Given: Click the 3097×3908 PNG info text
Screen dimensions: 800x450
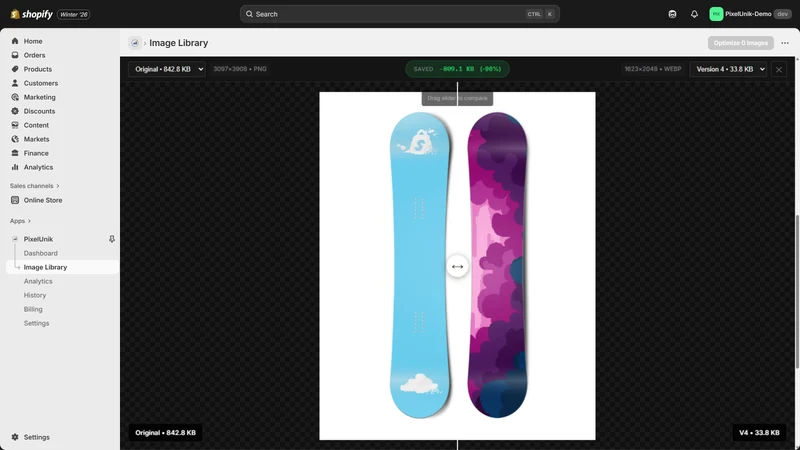Looking at the screenshot, I should click(x=240, y=69).
